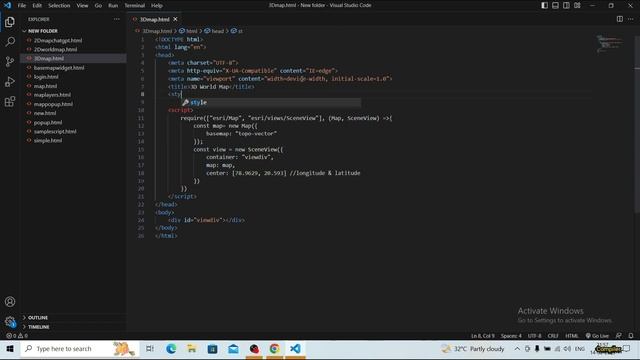
Task: Click the notifications bell in status bar
Action: click(x=631, y=336)
